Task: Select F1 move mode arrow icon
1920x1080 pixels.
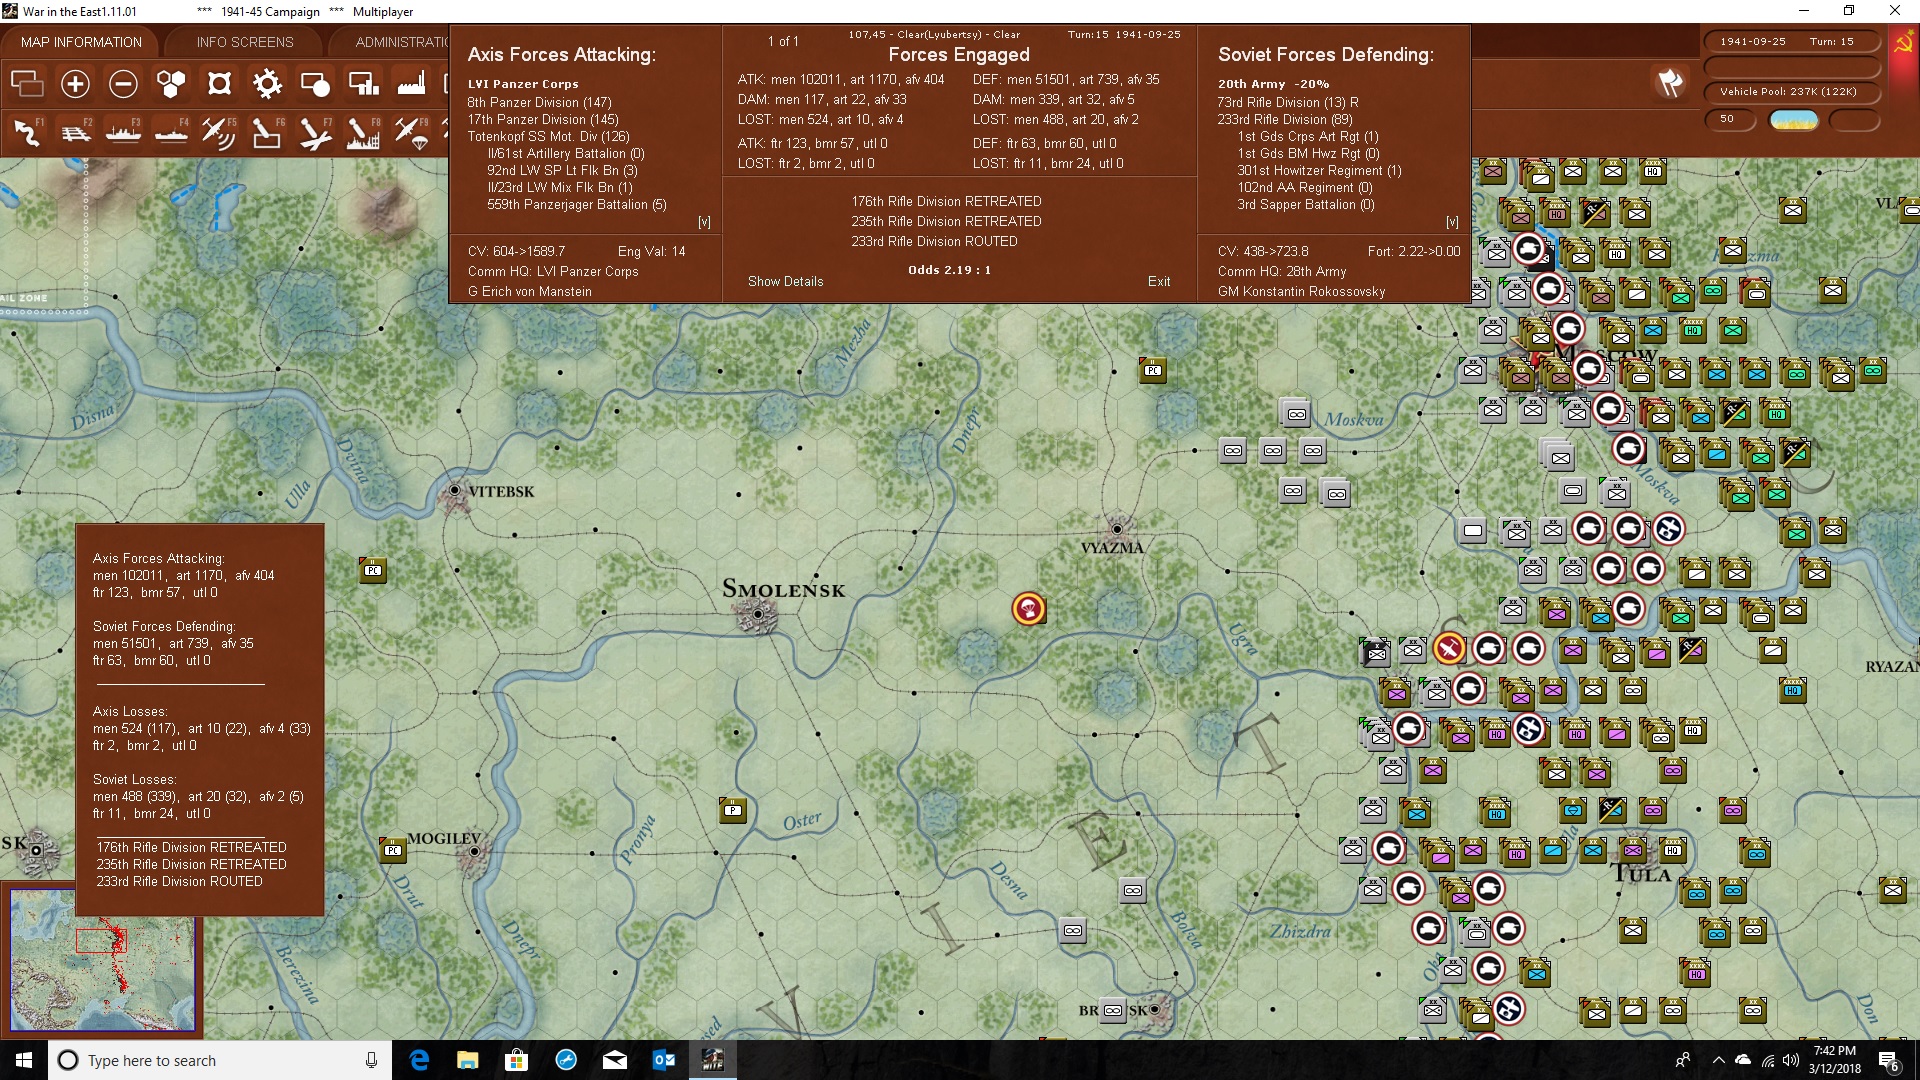Action: [27, 132]
